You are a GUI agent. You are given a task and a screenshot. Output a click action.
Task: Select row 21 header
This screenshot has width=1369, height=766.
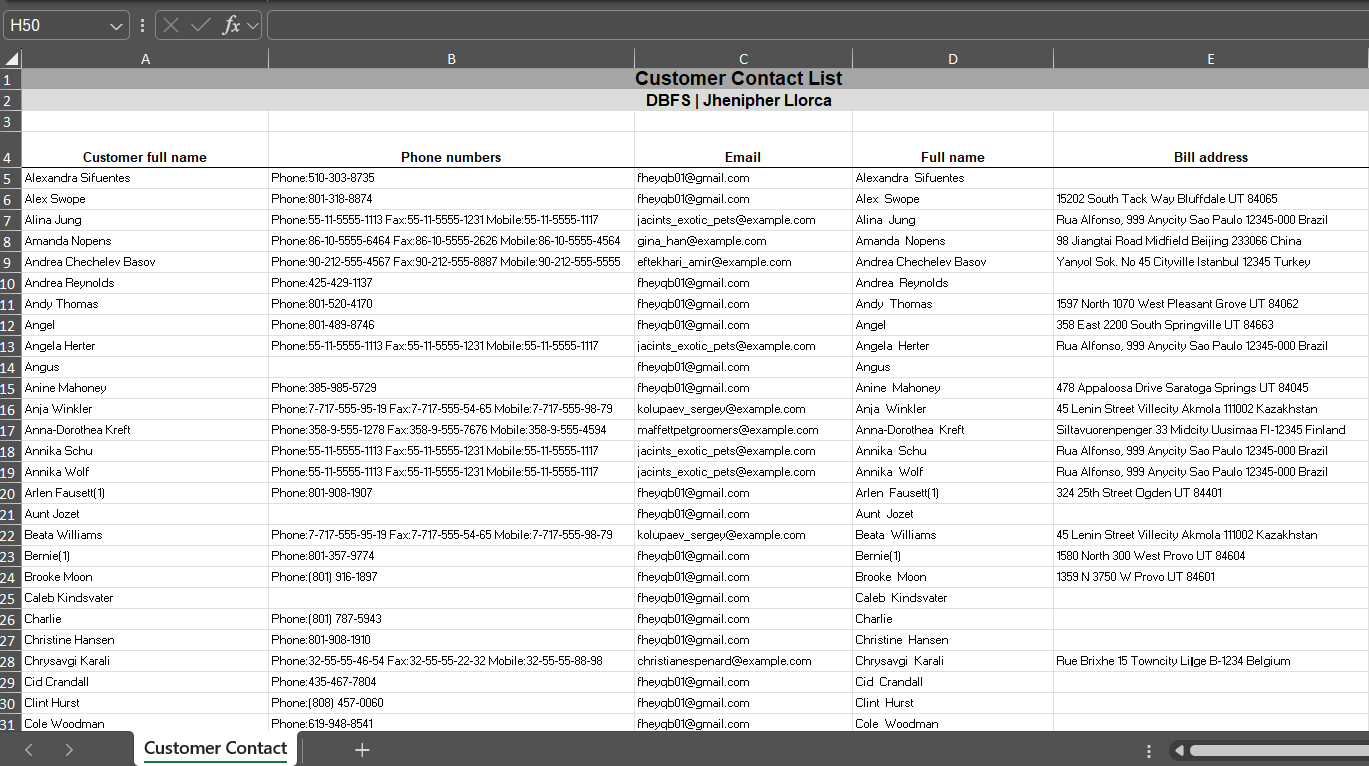click(10, 514)
